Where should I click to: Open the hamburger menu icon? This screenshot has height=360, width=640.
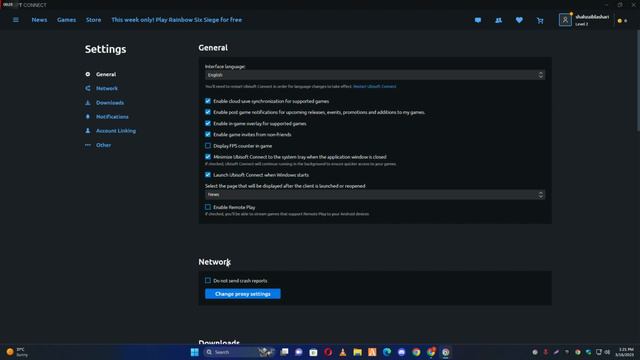(16, 20)
